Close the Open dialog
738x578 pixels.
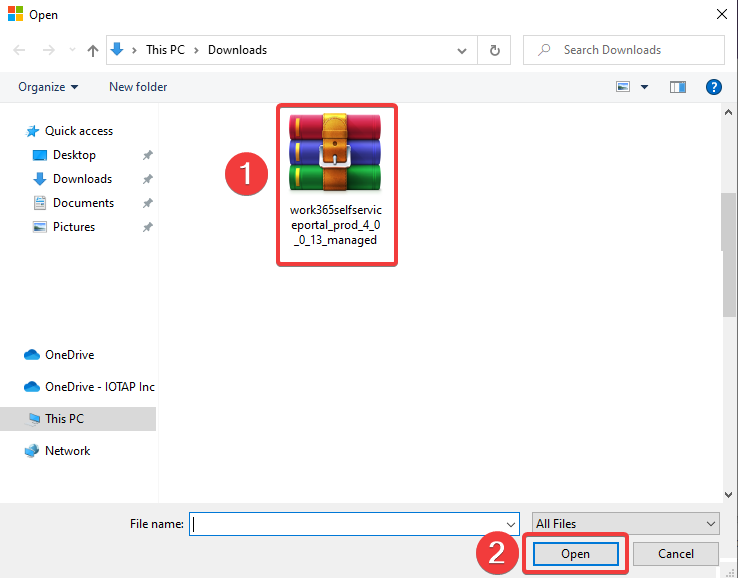(x=722, y=15)
